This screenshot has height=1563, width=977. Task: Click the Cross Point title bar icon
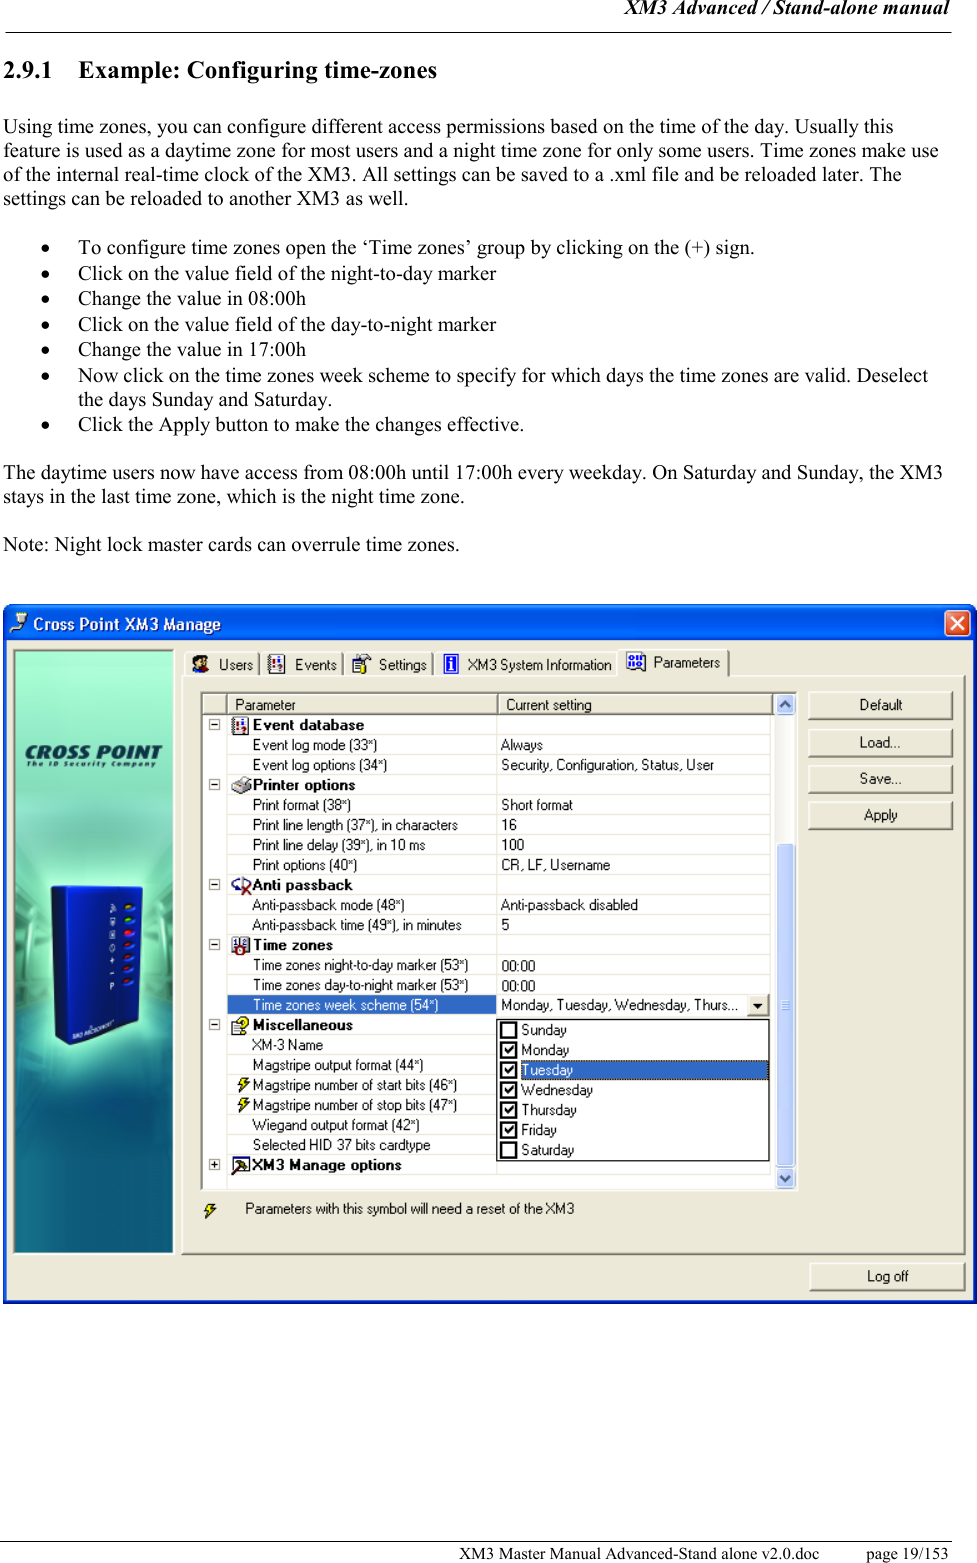click(19, 623)
